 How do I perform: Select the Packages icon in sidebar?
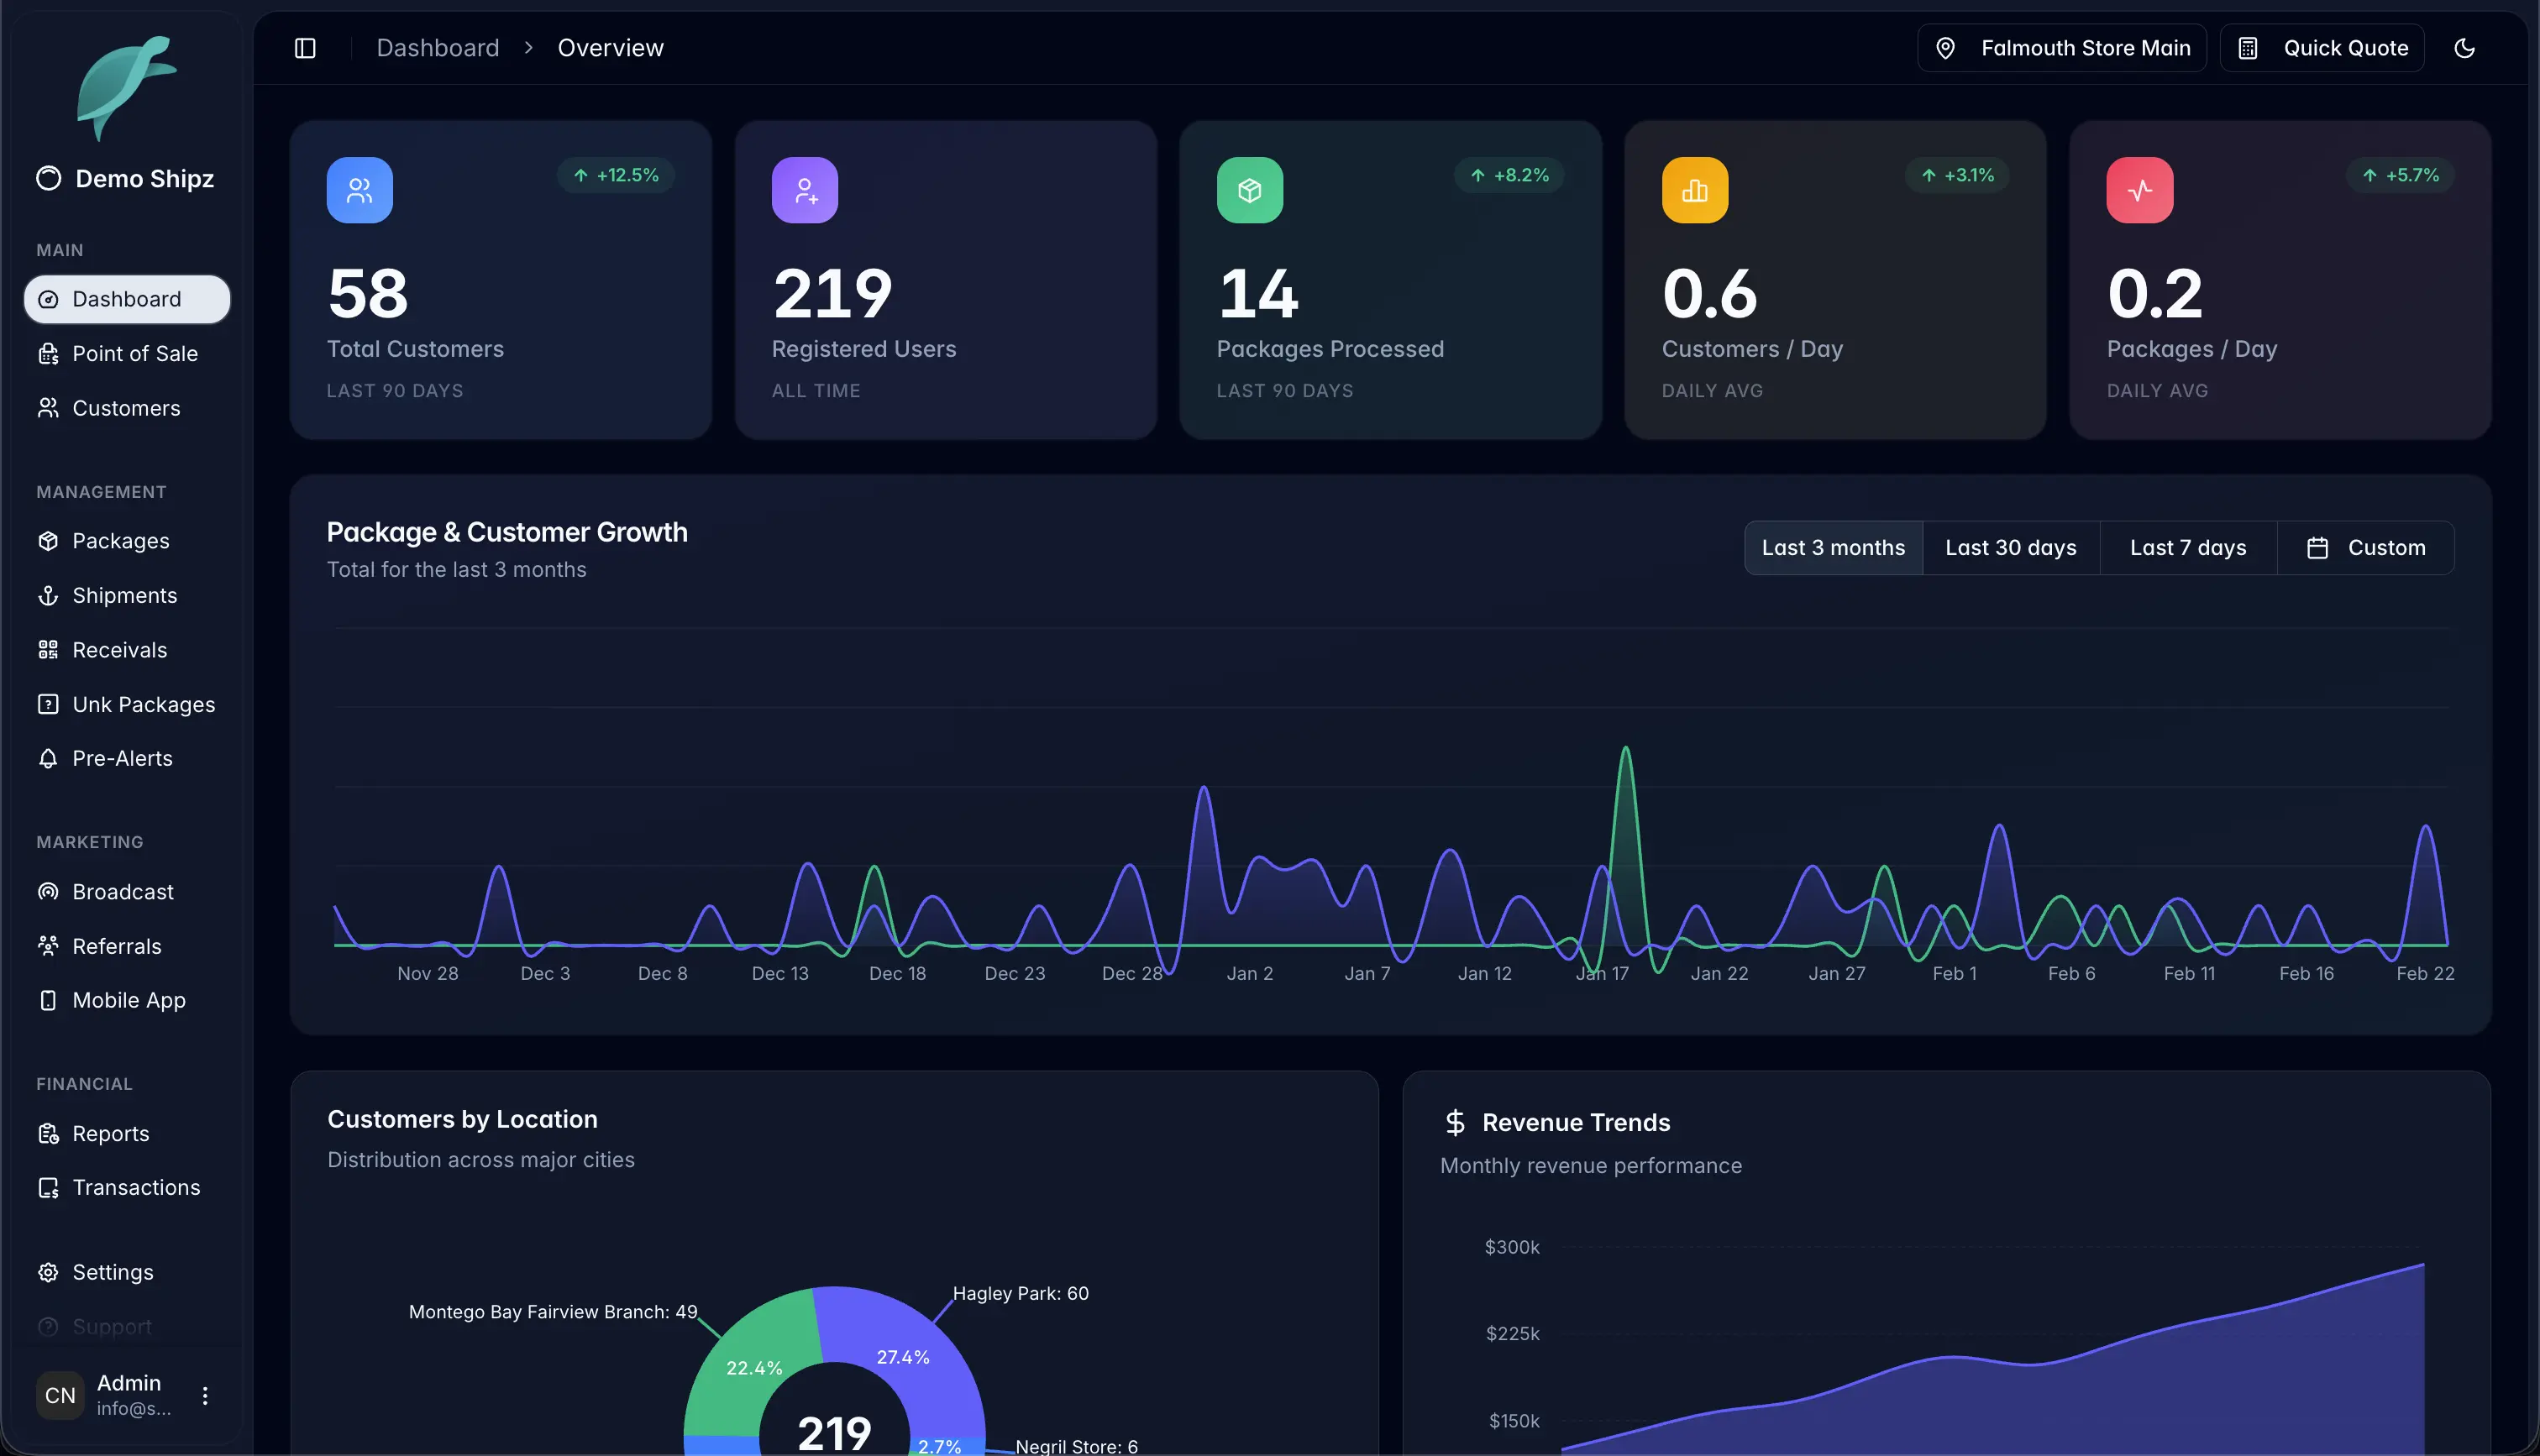pyautogui.click(x=48, y=540)
